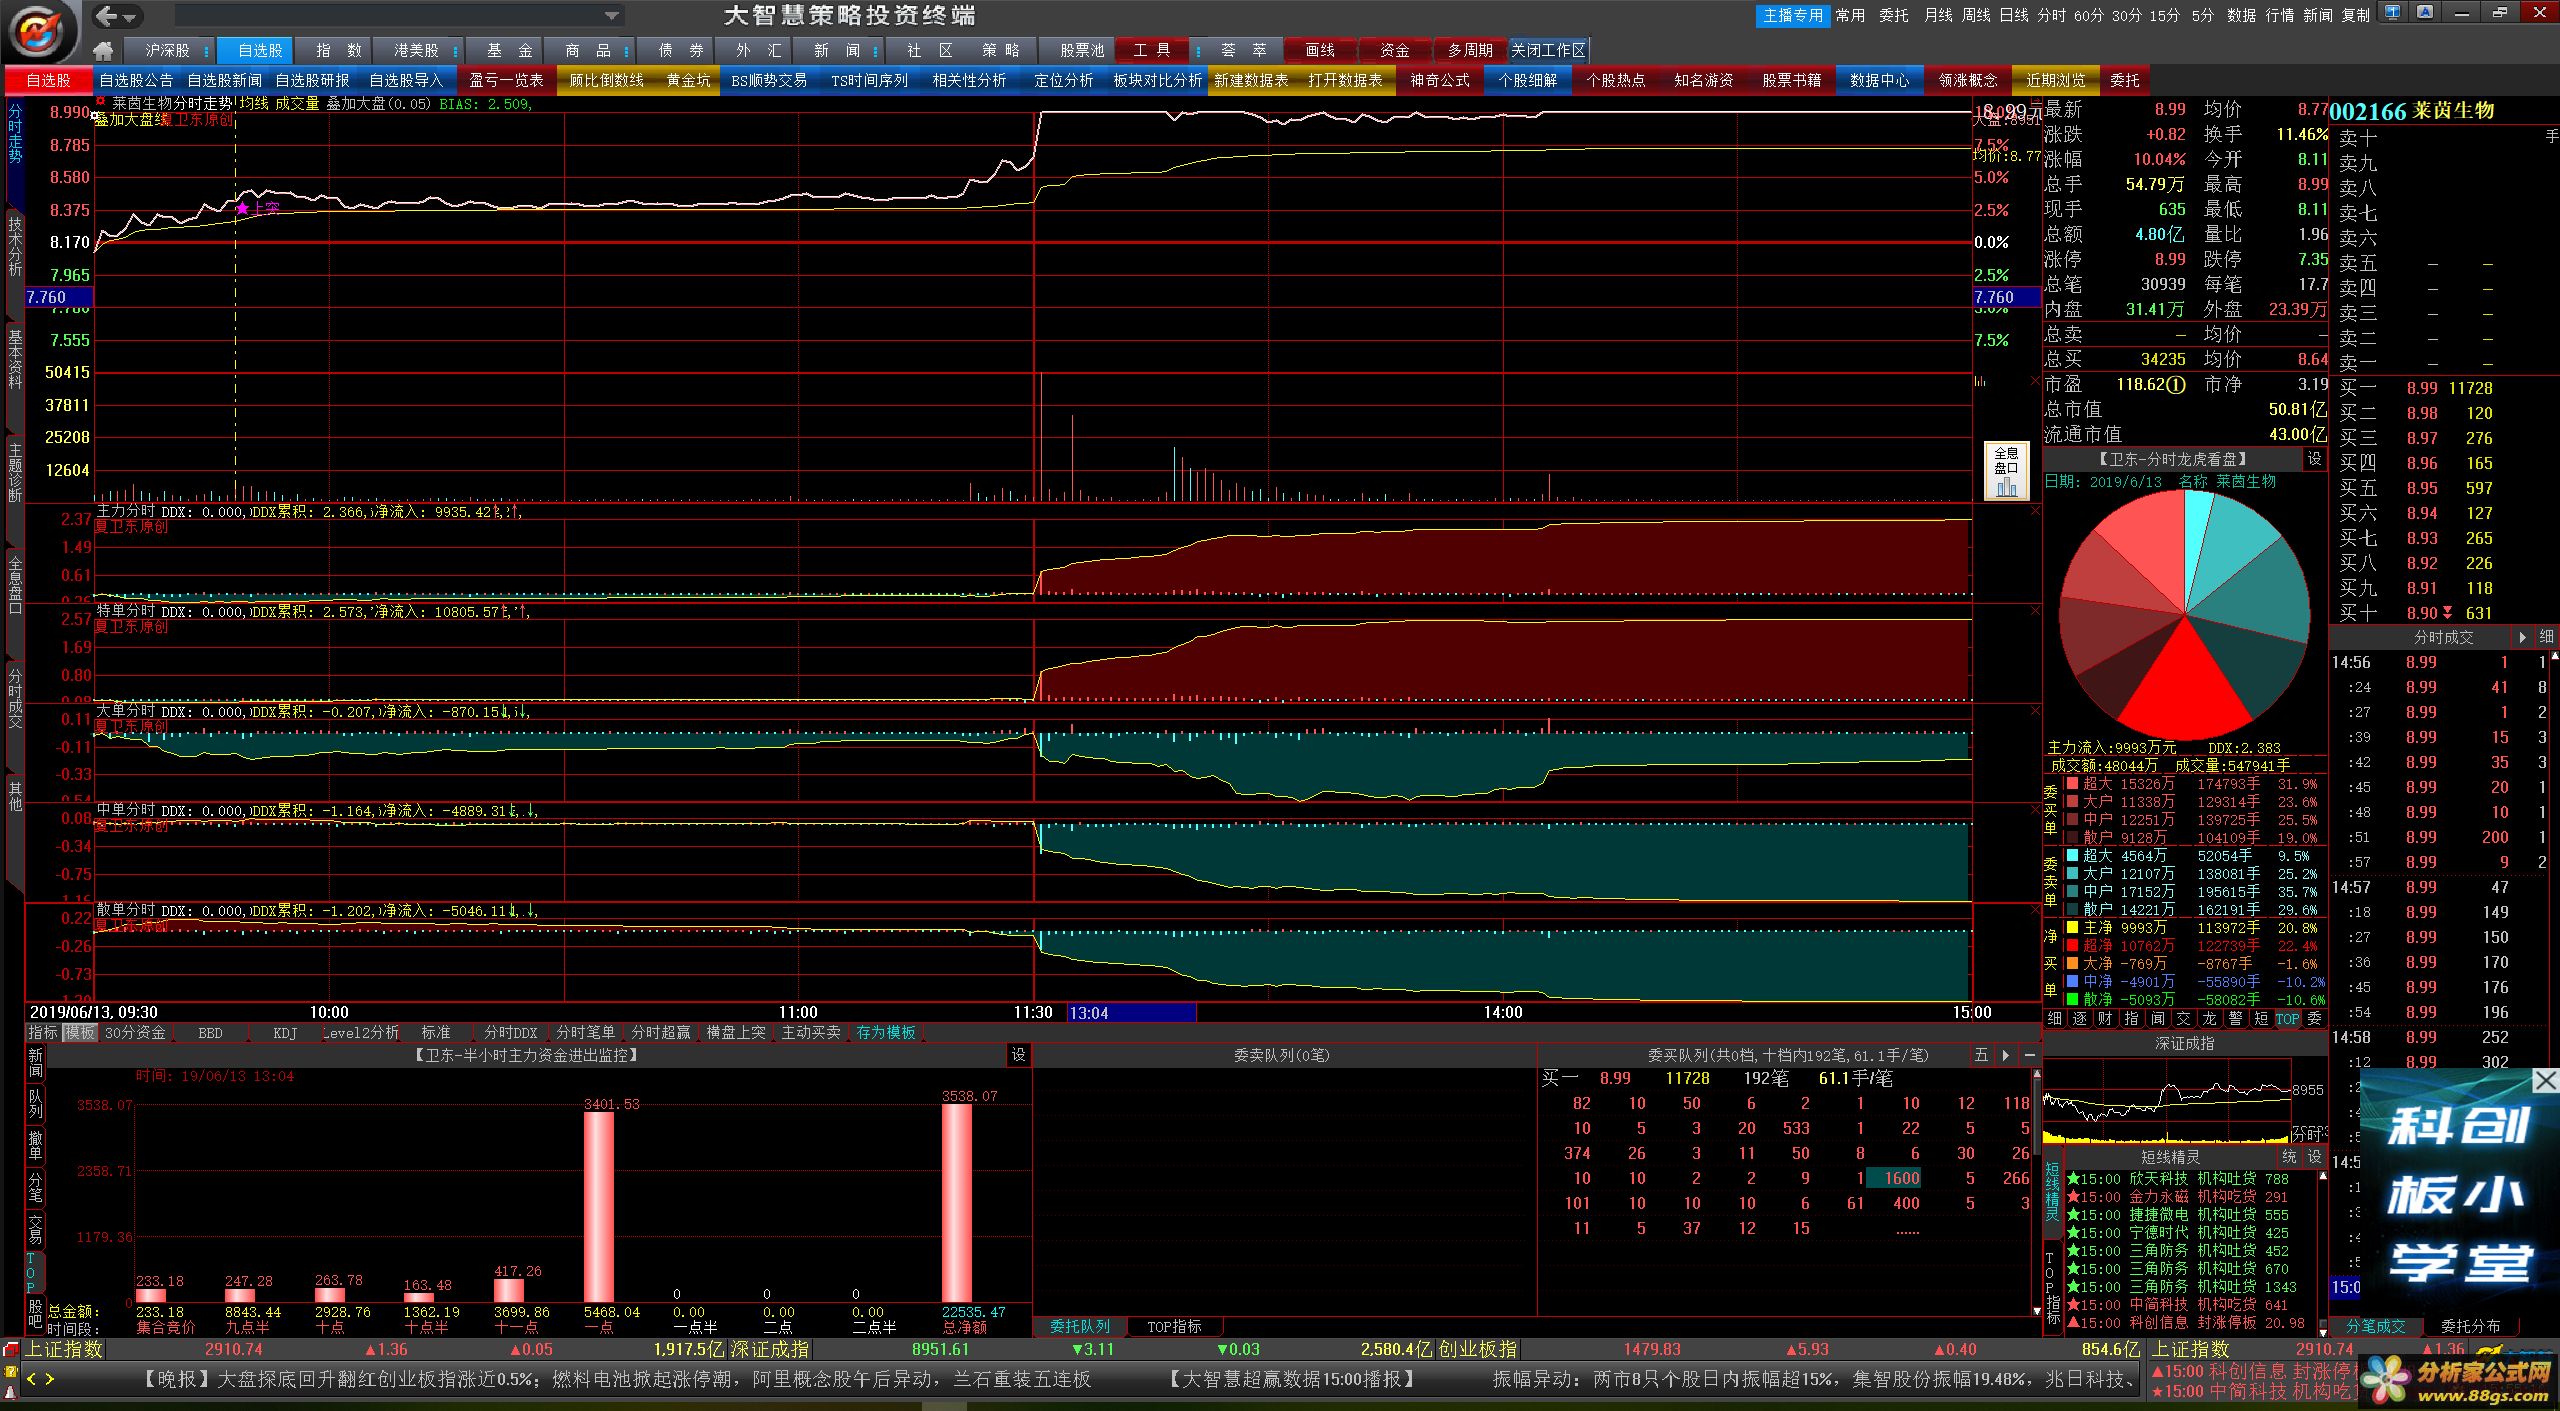This screenshot has height=1411, width=2560.
Task: Switch chart period to 日线
Action: (x=2014, y=15)
